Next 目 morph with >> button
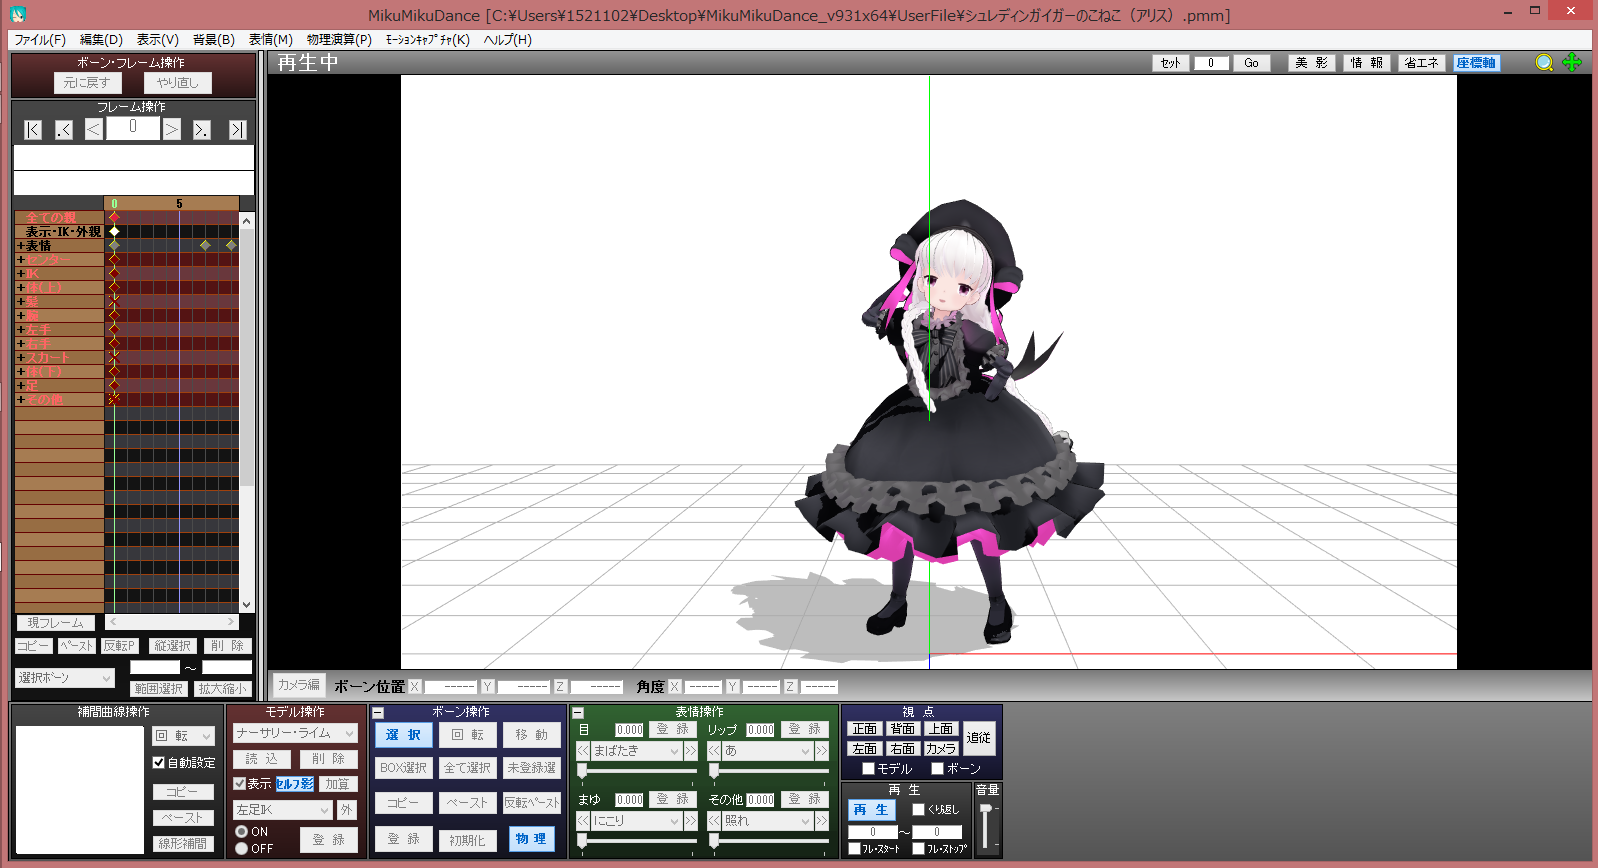Viewport: 1598px width, 868px height. click(690, 751)
